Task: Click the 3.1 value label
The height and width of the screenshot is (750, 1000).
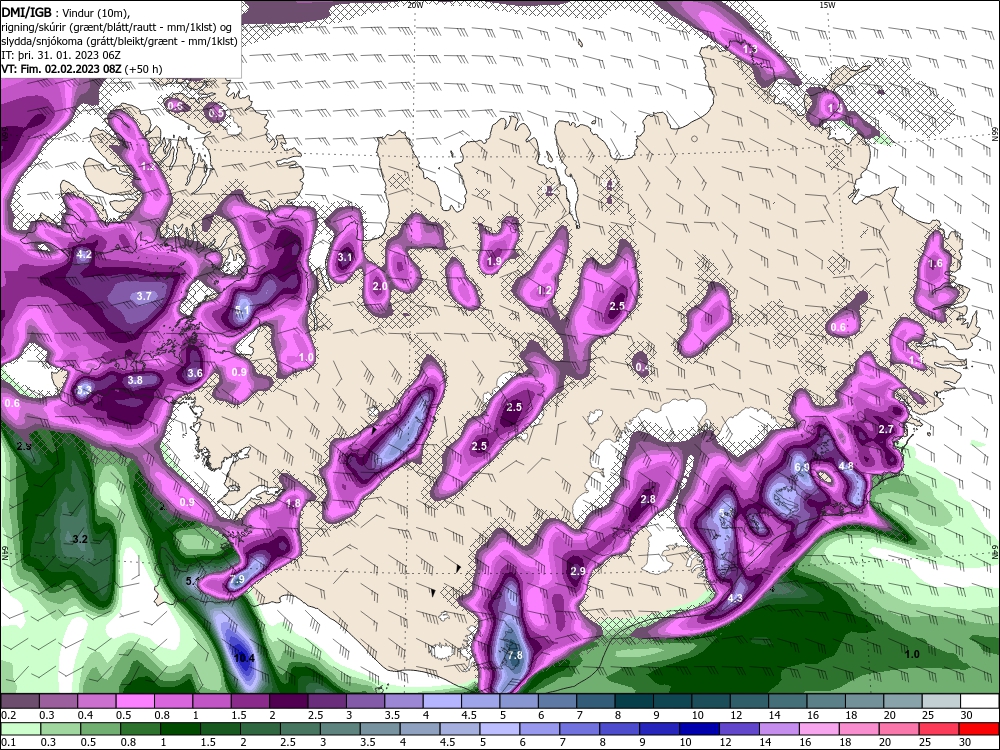Action: [x=344, y=258]
